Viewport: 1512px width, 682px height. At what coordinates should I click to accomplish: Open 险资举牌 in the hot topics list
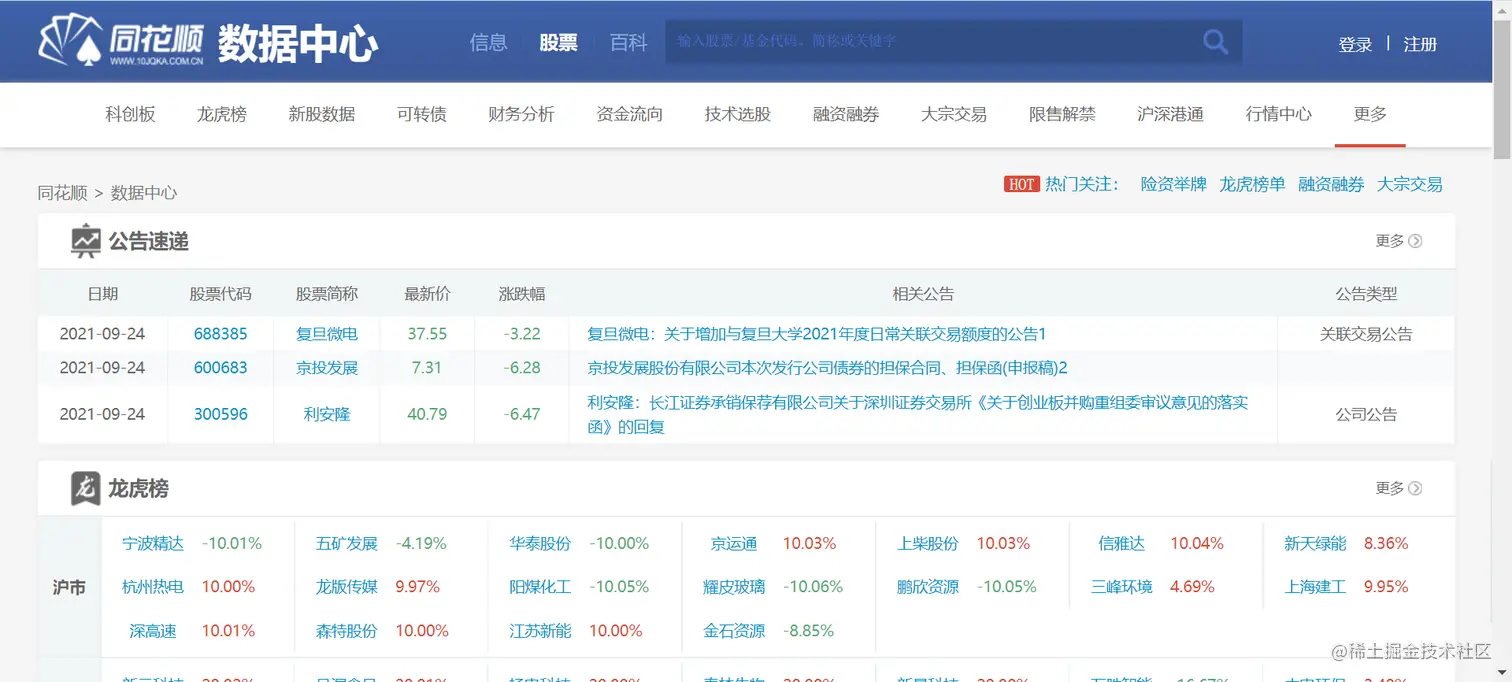point(1172,184)
